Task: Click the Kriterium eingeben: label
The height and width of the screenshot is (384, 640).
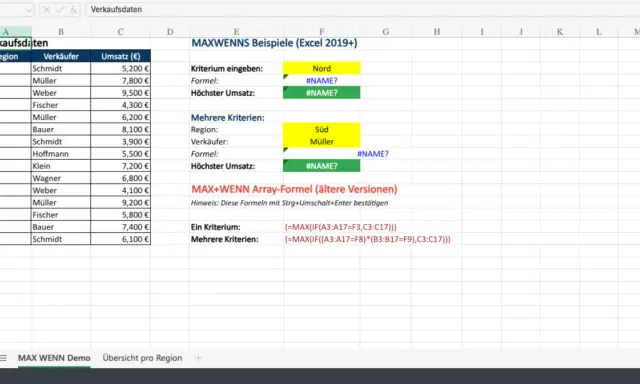Action: (227, 69)
